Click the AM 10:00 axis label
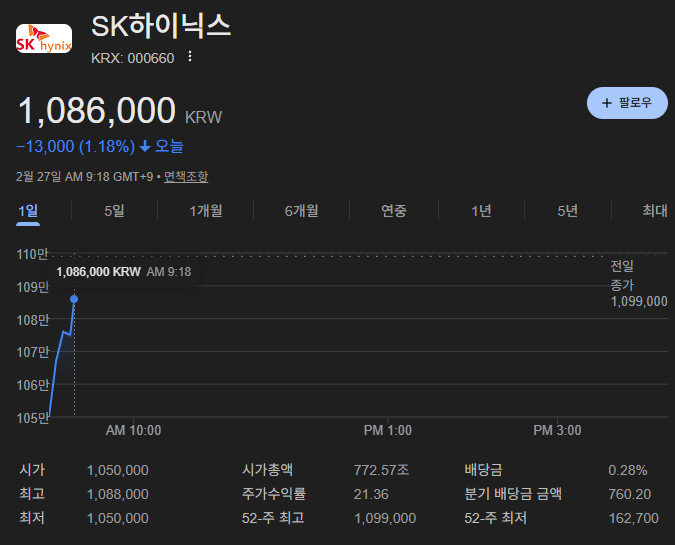 click(133, 430)
